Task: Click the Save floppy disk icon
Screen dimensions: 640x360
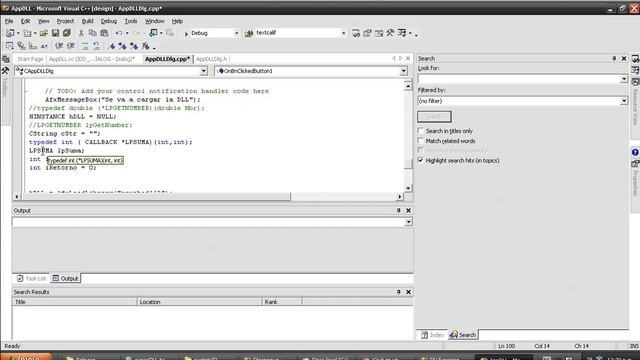Action: click(x=55, y=33)
